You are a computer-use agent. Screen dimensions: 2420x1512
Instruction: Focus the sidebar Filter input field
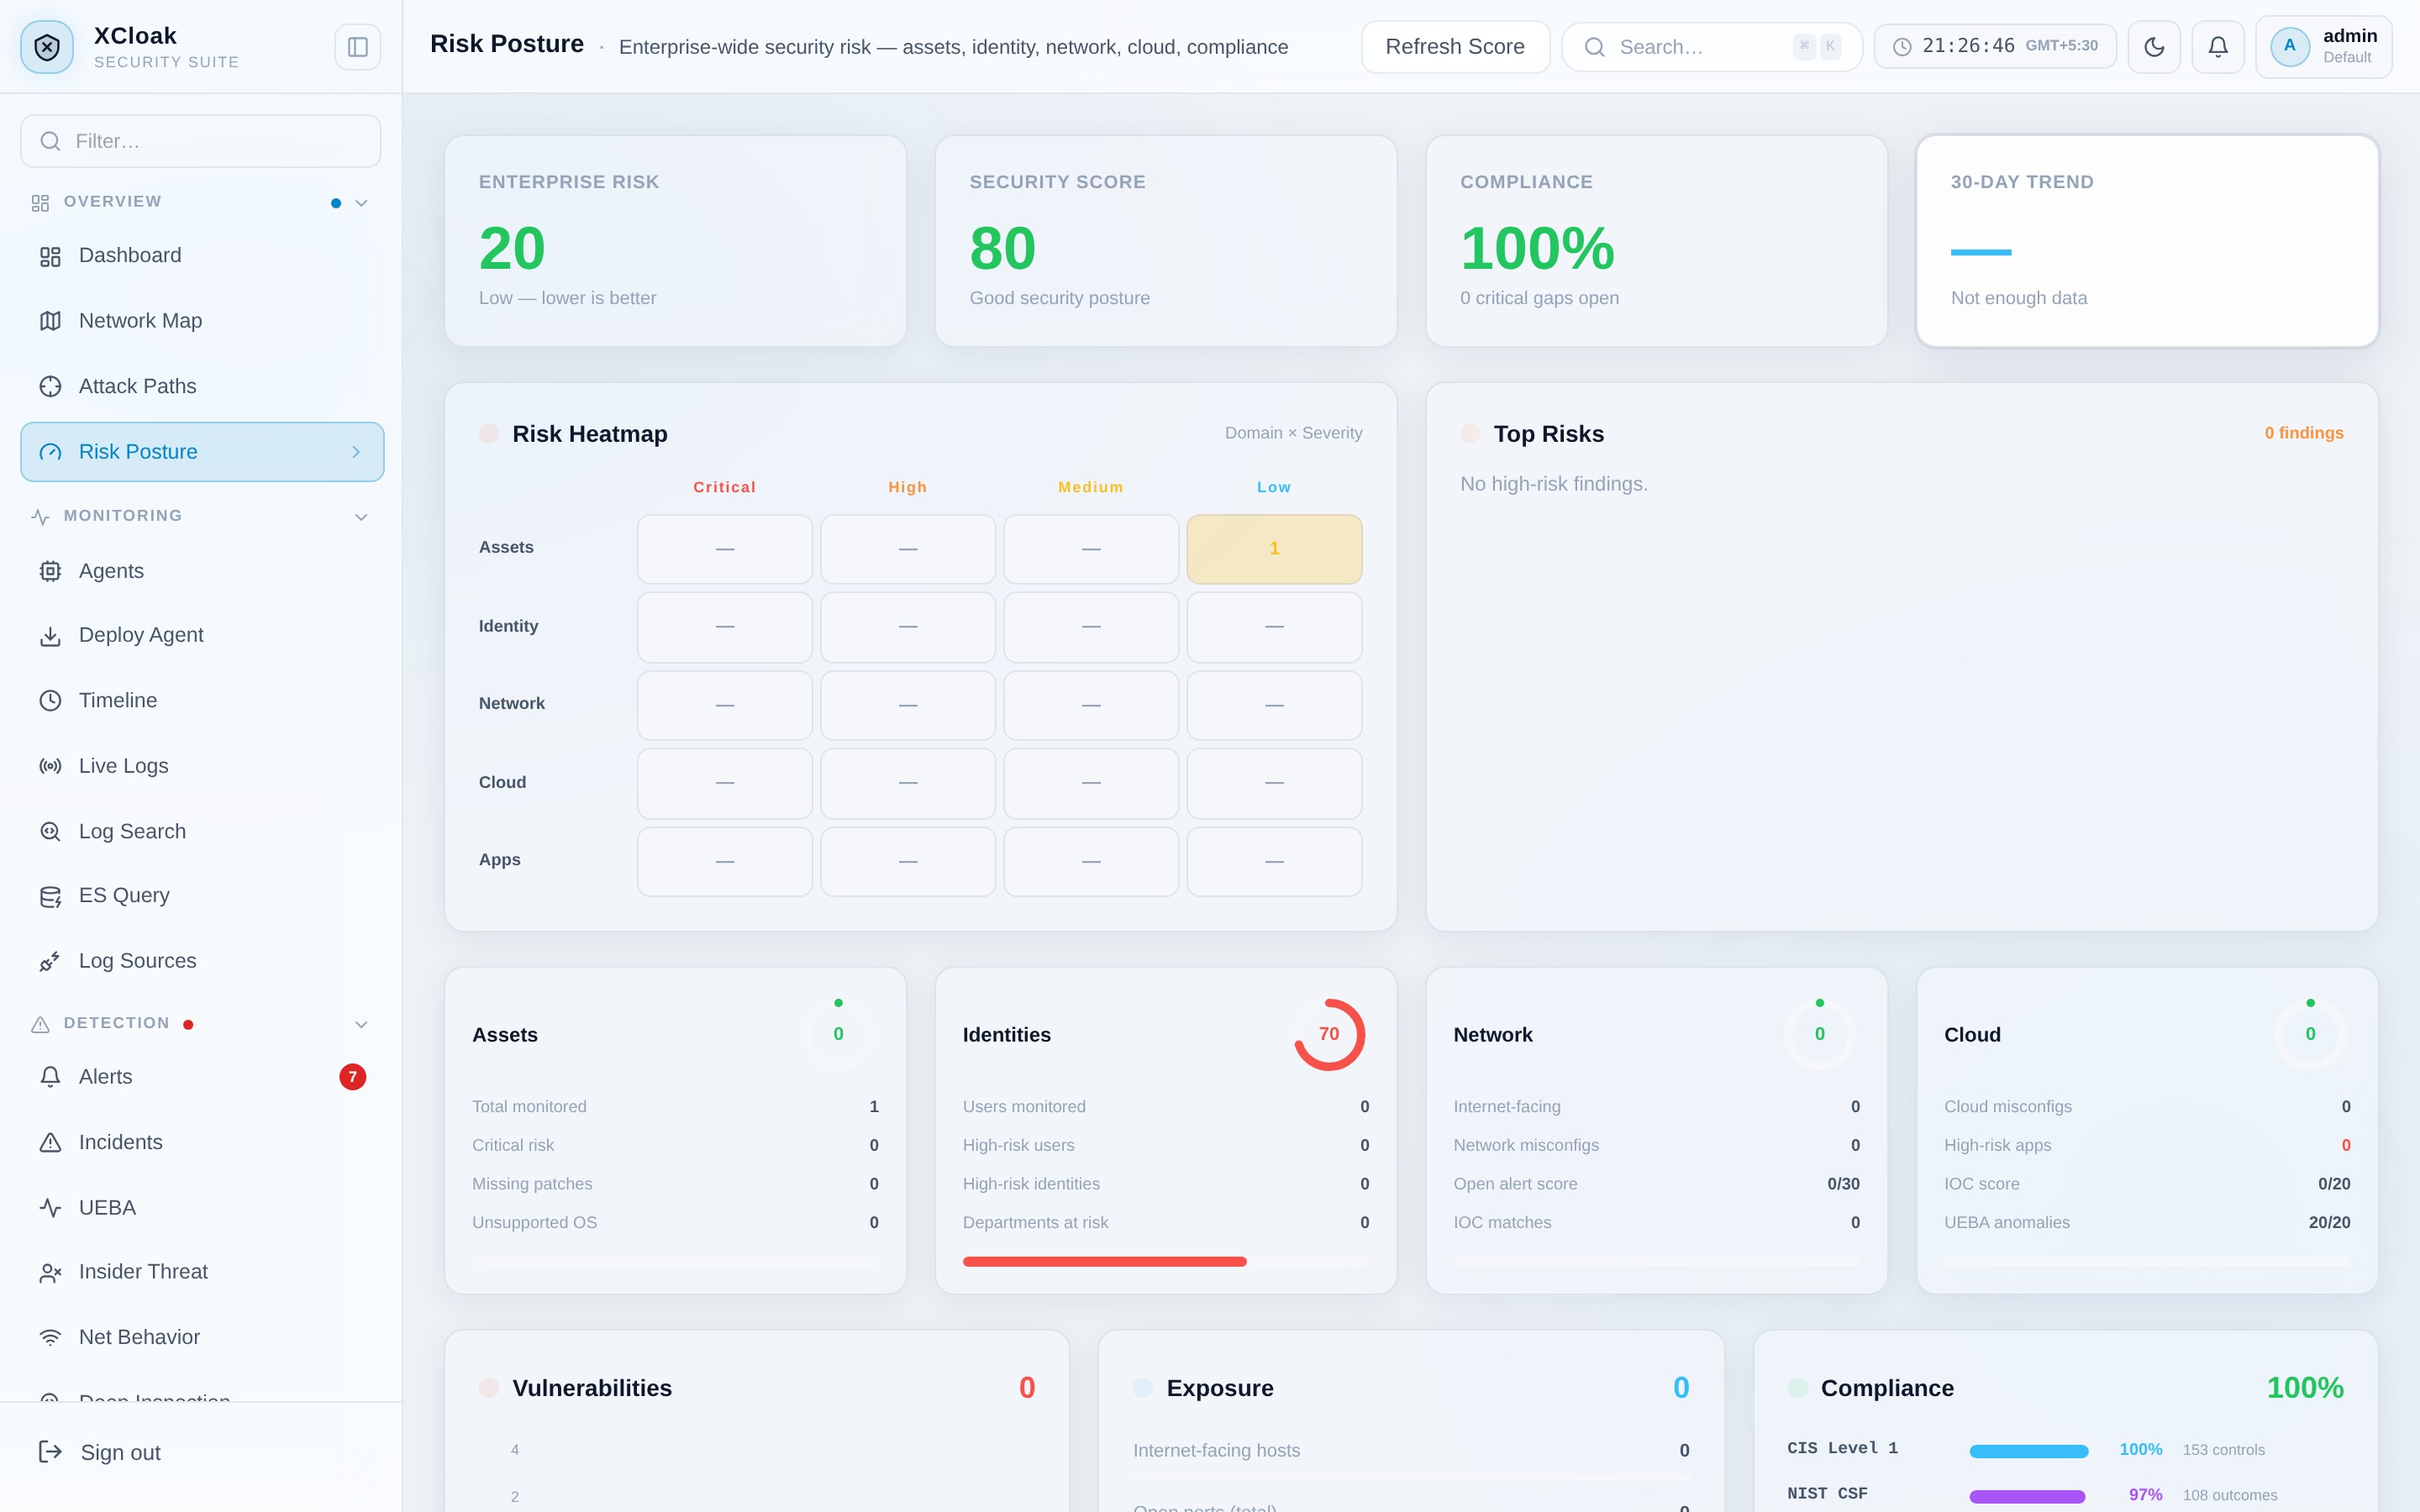coord(200,141)
